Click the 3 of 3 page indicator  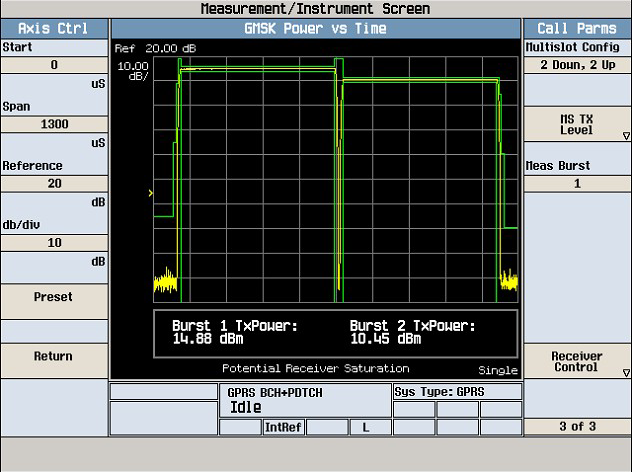(x=577, y=426)
